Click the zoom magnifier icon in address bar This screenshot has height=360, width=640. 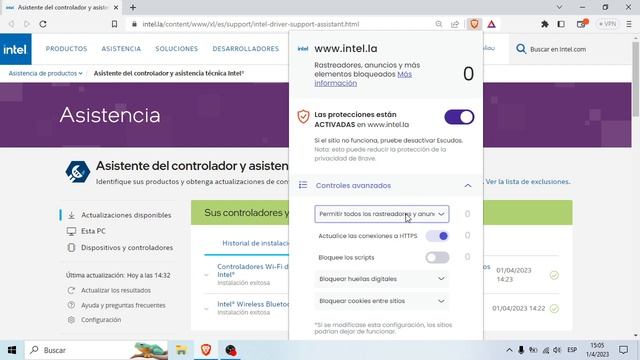tap(439, 24)
